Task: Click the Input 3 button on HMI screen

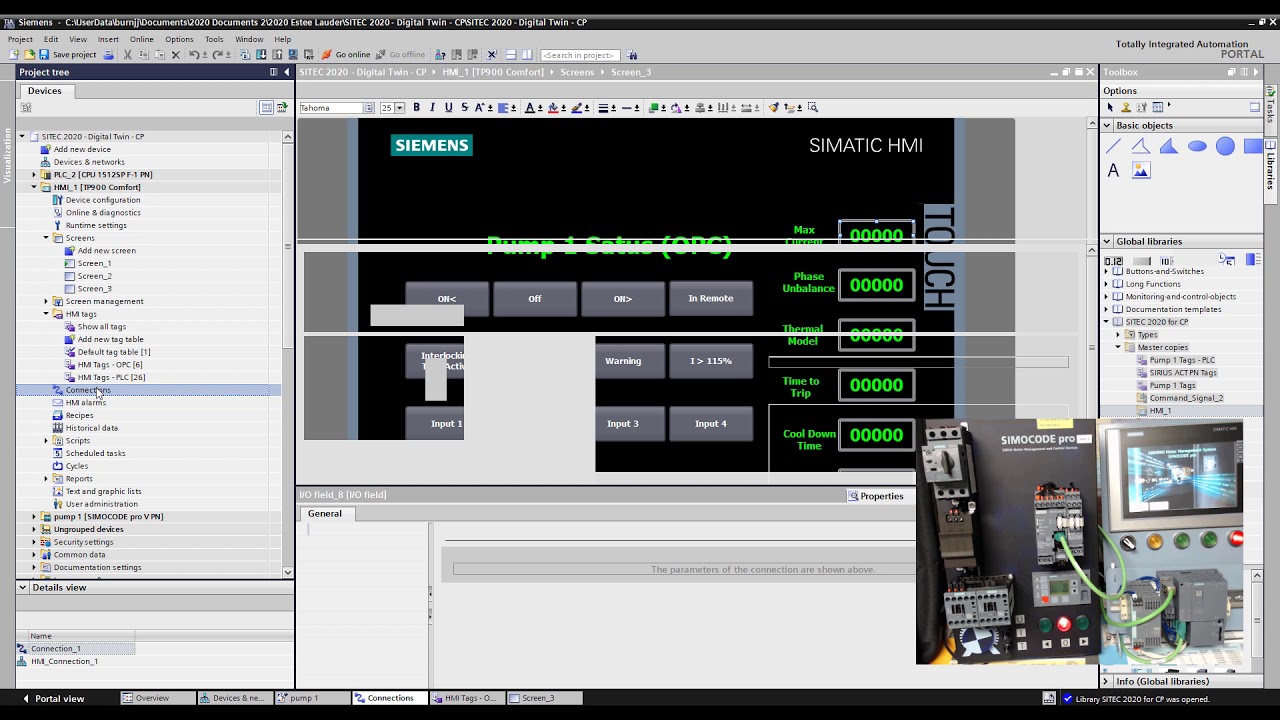Action: click(623, 424)
